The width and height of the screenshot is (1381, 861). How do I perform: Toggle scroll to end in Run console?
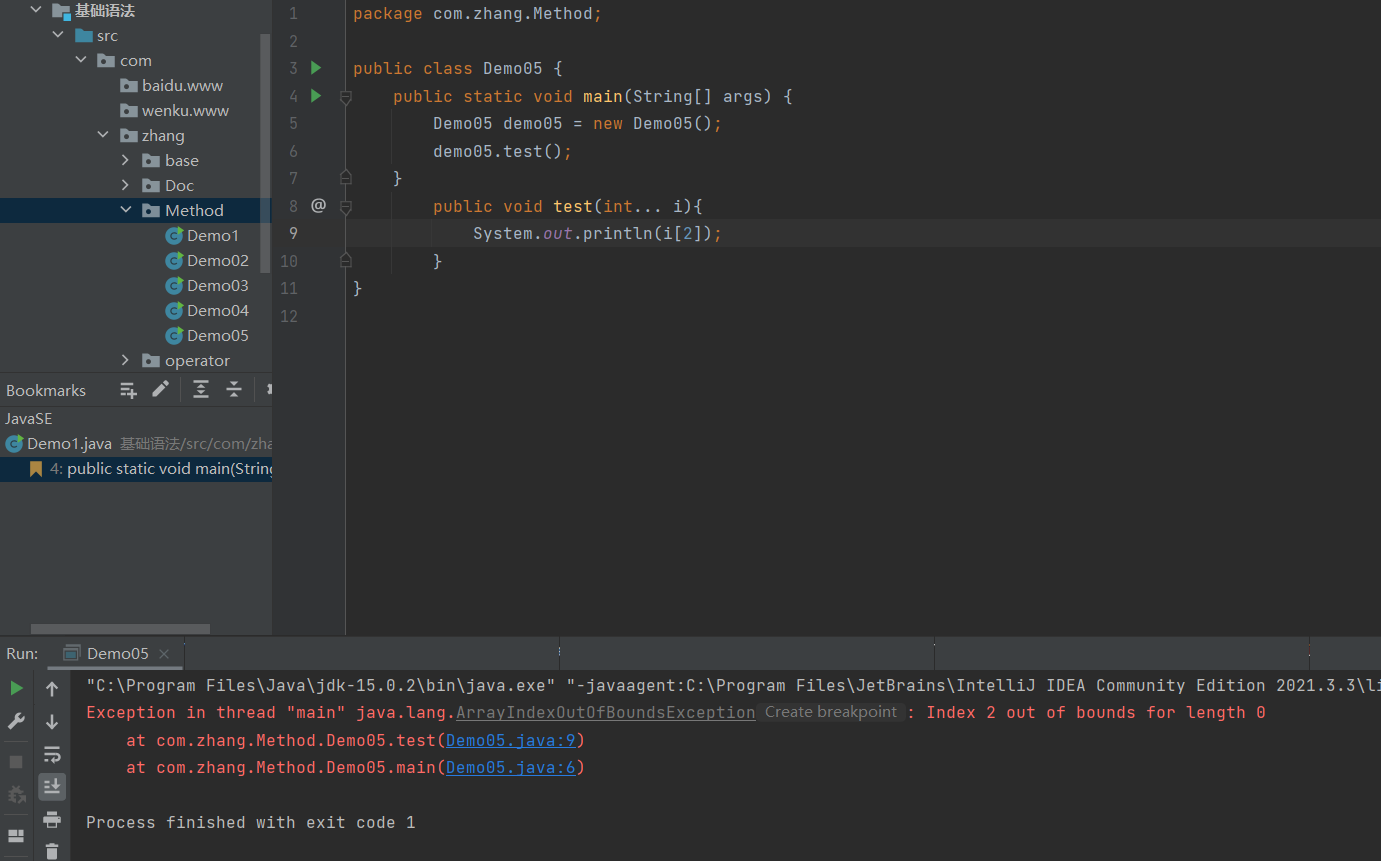(x=52, y=787)
